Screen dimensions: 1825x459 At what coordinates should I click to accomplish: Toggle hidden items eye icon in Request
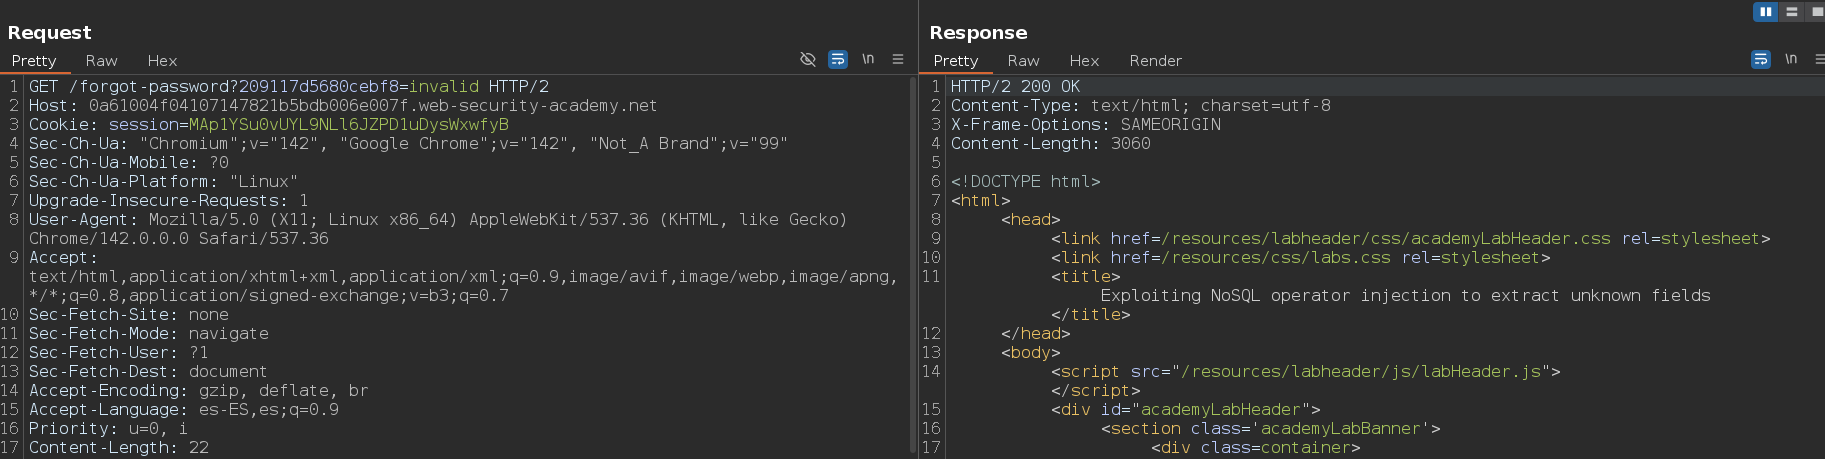[x=808, y=60]
